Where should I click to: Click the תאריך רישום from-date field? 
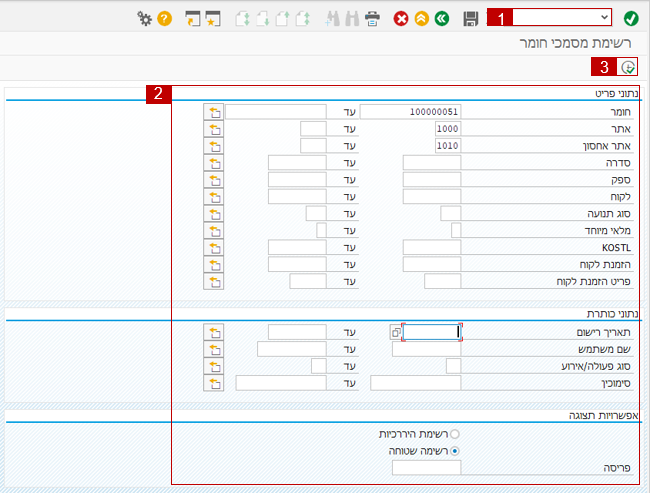click(x=432, y=333)
